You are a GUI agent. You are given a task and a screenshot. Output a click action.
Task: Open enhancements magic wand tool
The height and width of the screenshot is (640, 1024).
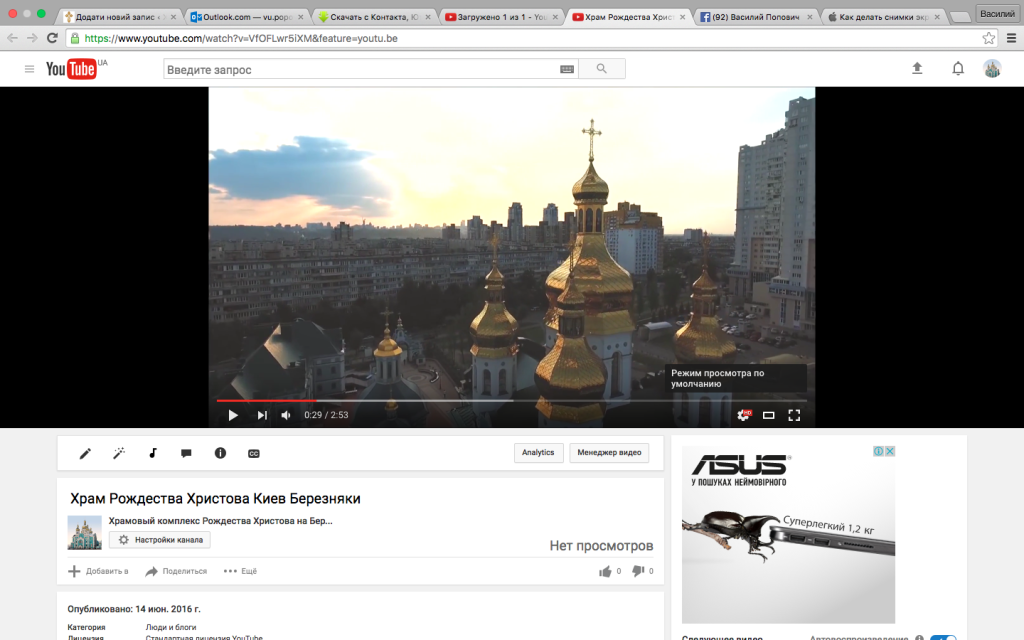tap(119, 453)
